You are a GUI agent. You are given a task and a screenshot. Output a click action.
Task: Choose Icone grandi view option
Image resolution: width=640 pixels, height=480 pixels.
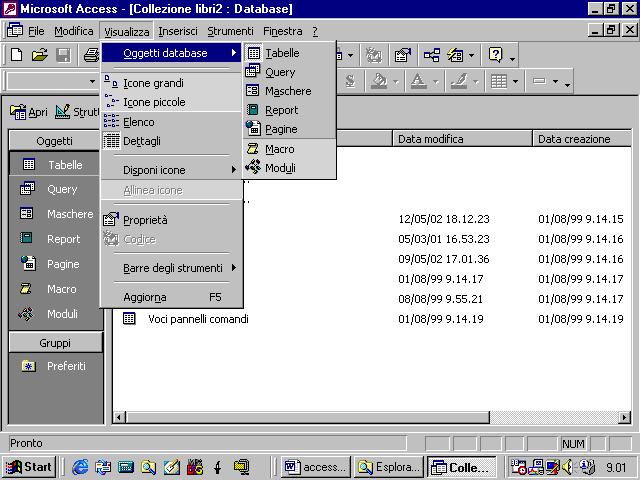(x=171, y=83)
